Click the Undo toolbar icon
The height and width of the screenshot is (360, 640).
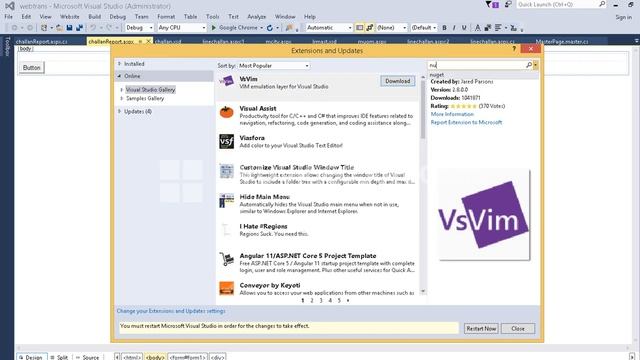point(93,28)
